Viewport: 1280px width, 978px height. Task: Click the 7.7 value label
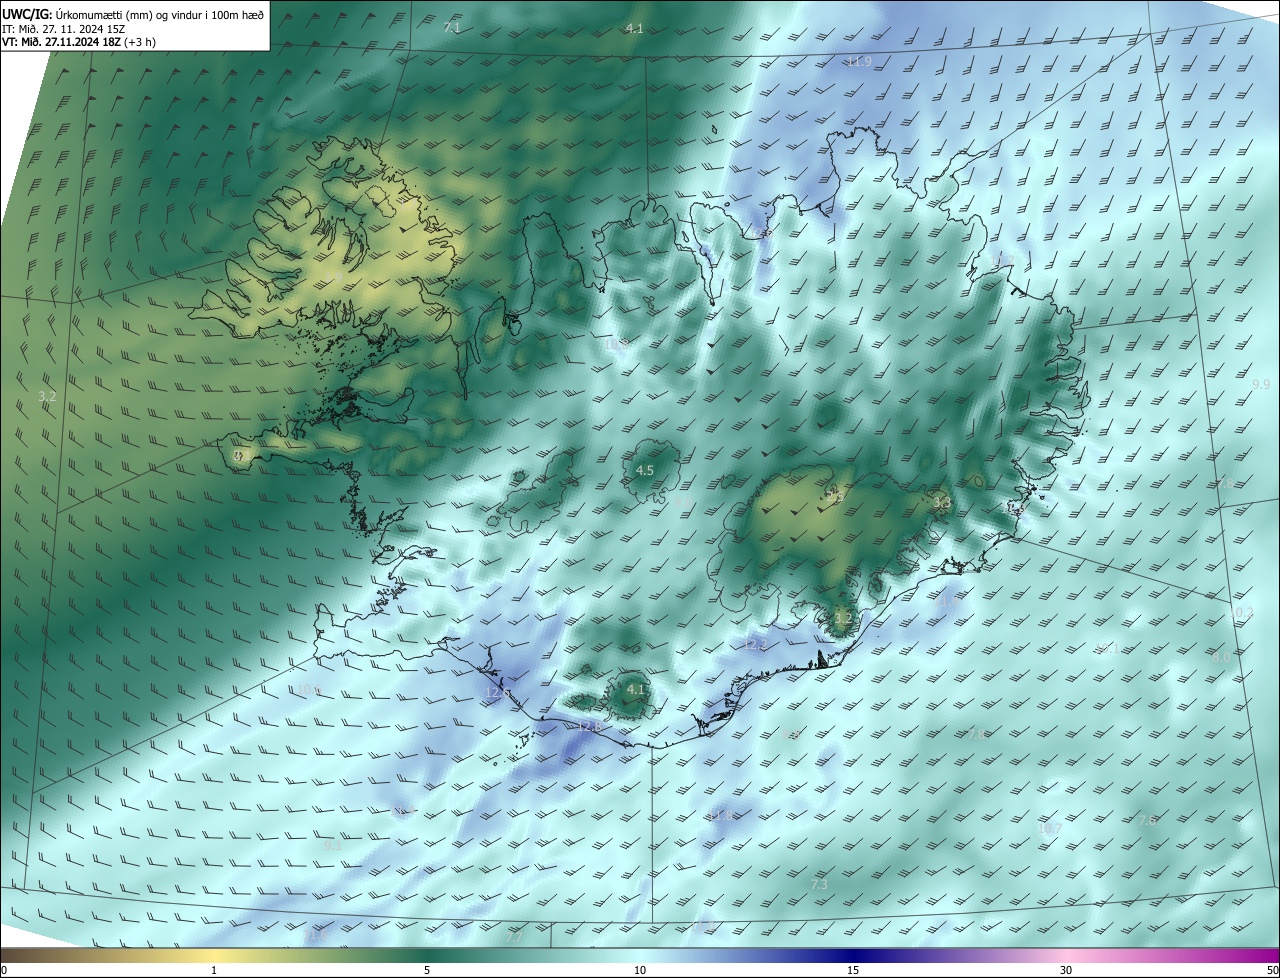[x=515, y=938]
